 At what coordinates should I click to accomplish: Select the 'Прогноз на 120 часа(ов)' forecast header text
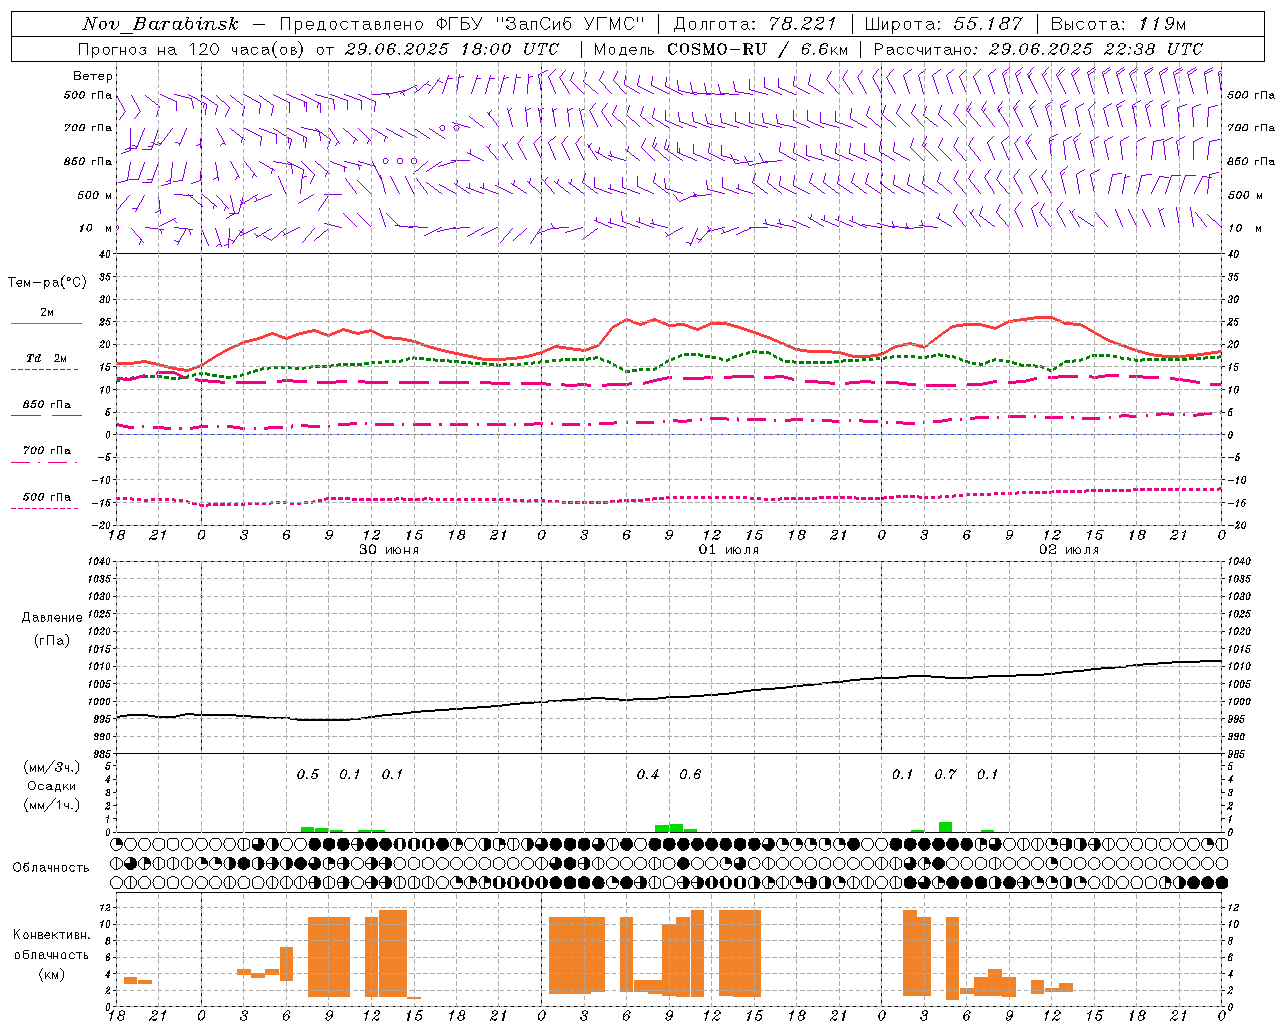[192, 49]
